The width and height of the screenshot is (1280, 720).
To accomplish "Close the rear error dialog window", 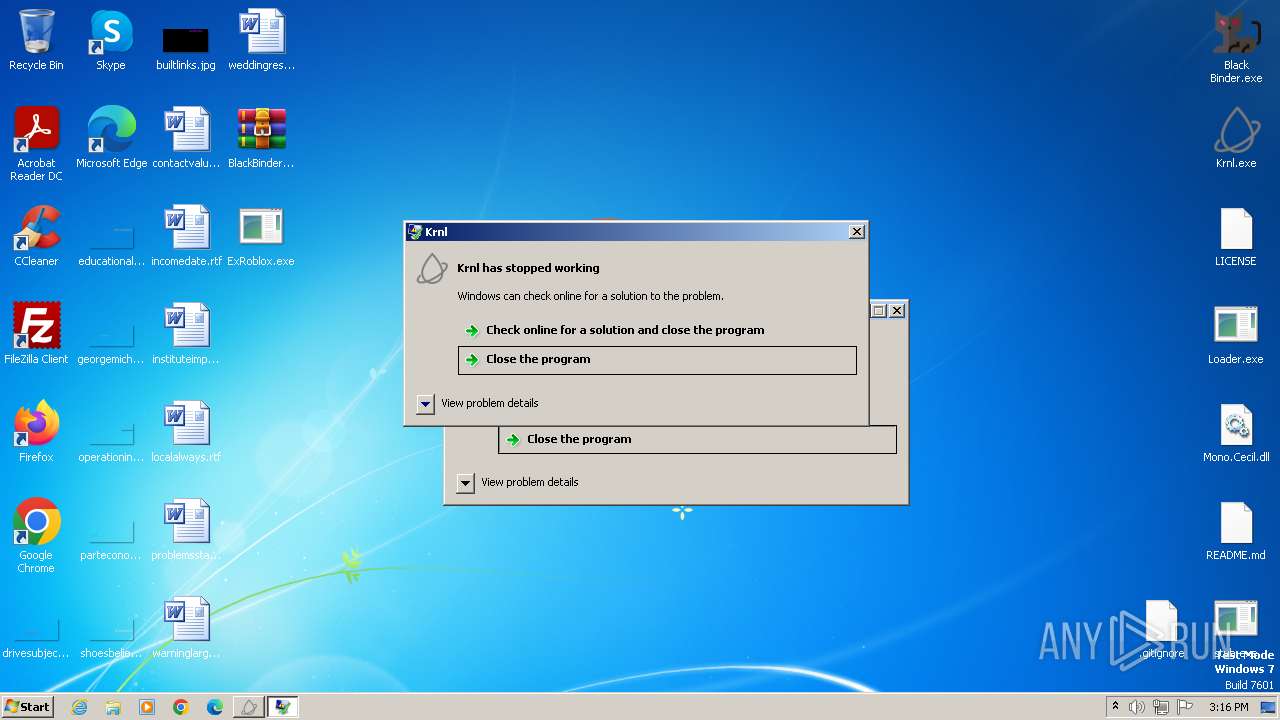I will click(x=897, y=311).
